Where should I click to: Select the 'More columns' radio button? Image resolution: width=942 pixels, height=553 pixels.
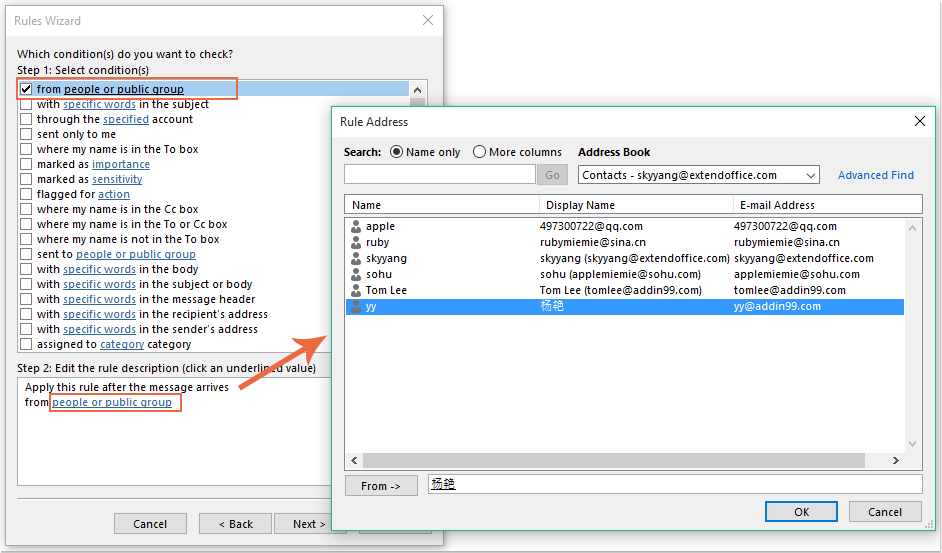pyautogui.click(x=479, y=152)
